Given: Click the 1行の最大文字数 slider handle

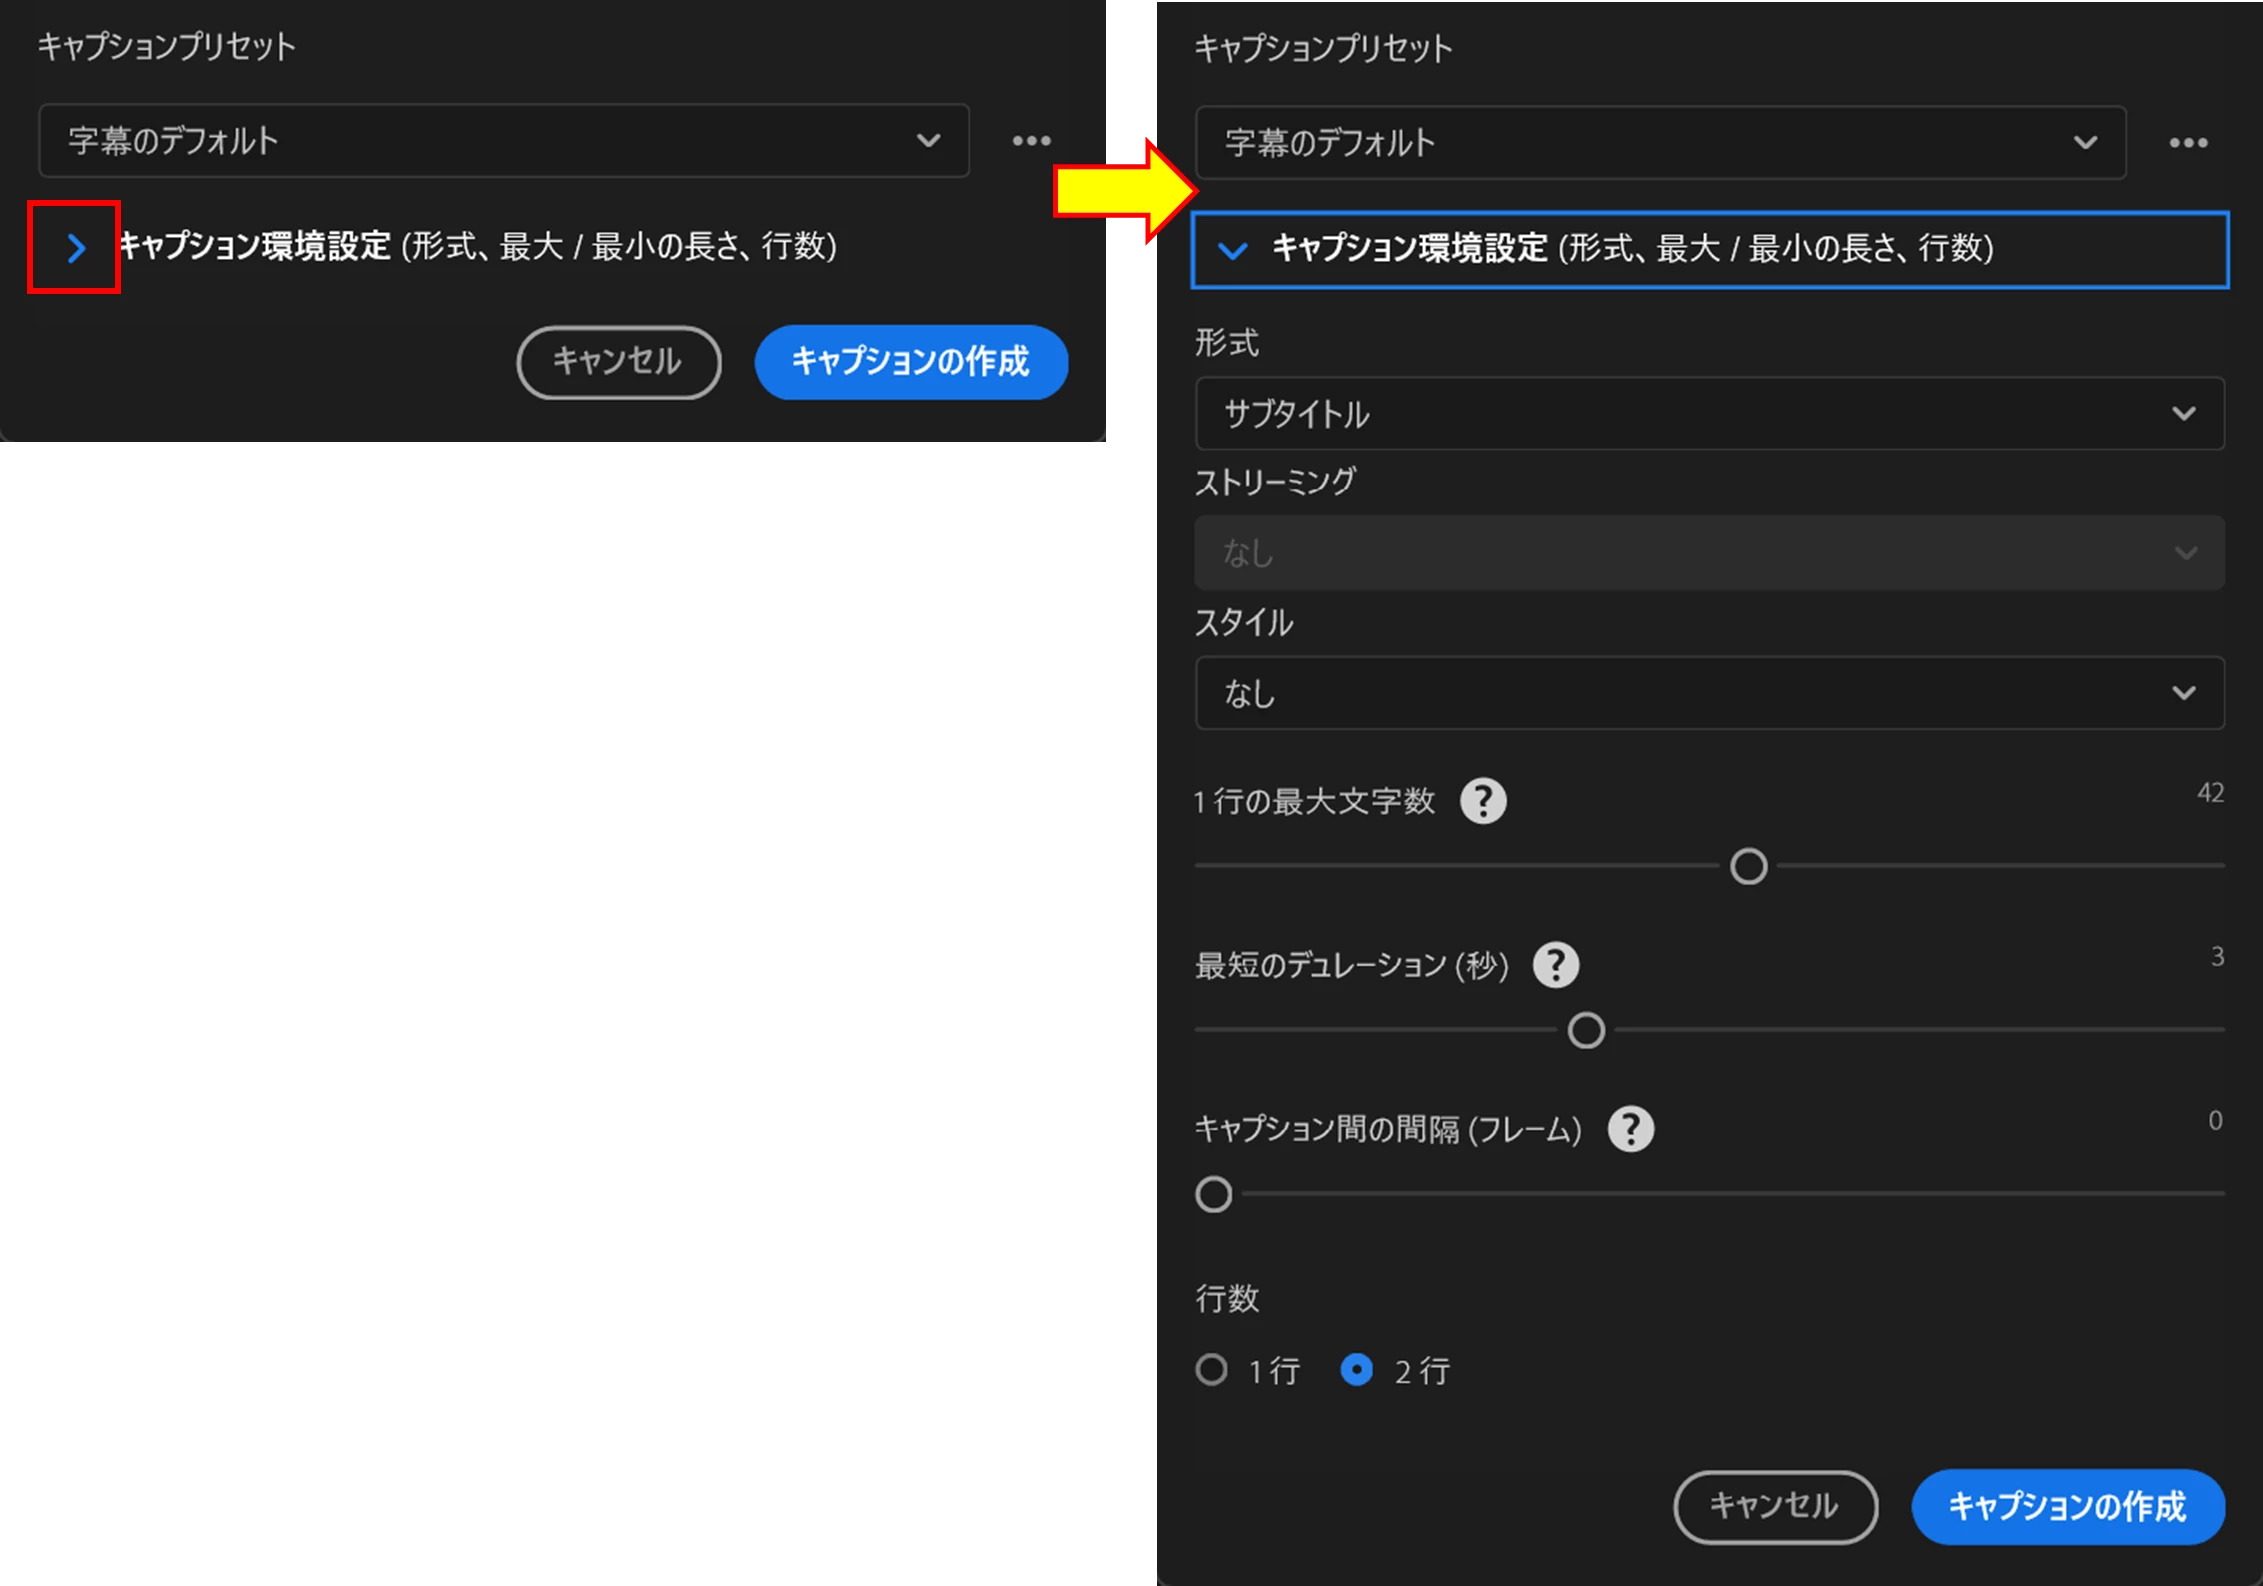Looking at the screenshot, I should [x=1748, y=866].
